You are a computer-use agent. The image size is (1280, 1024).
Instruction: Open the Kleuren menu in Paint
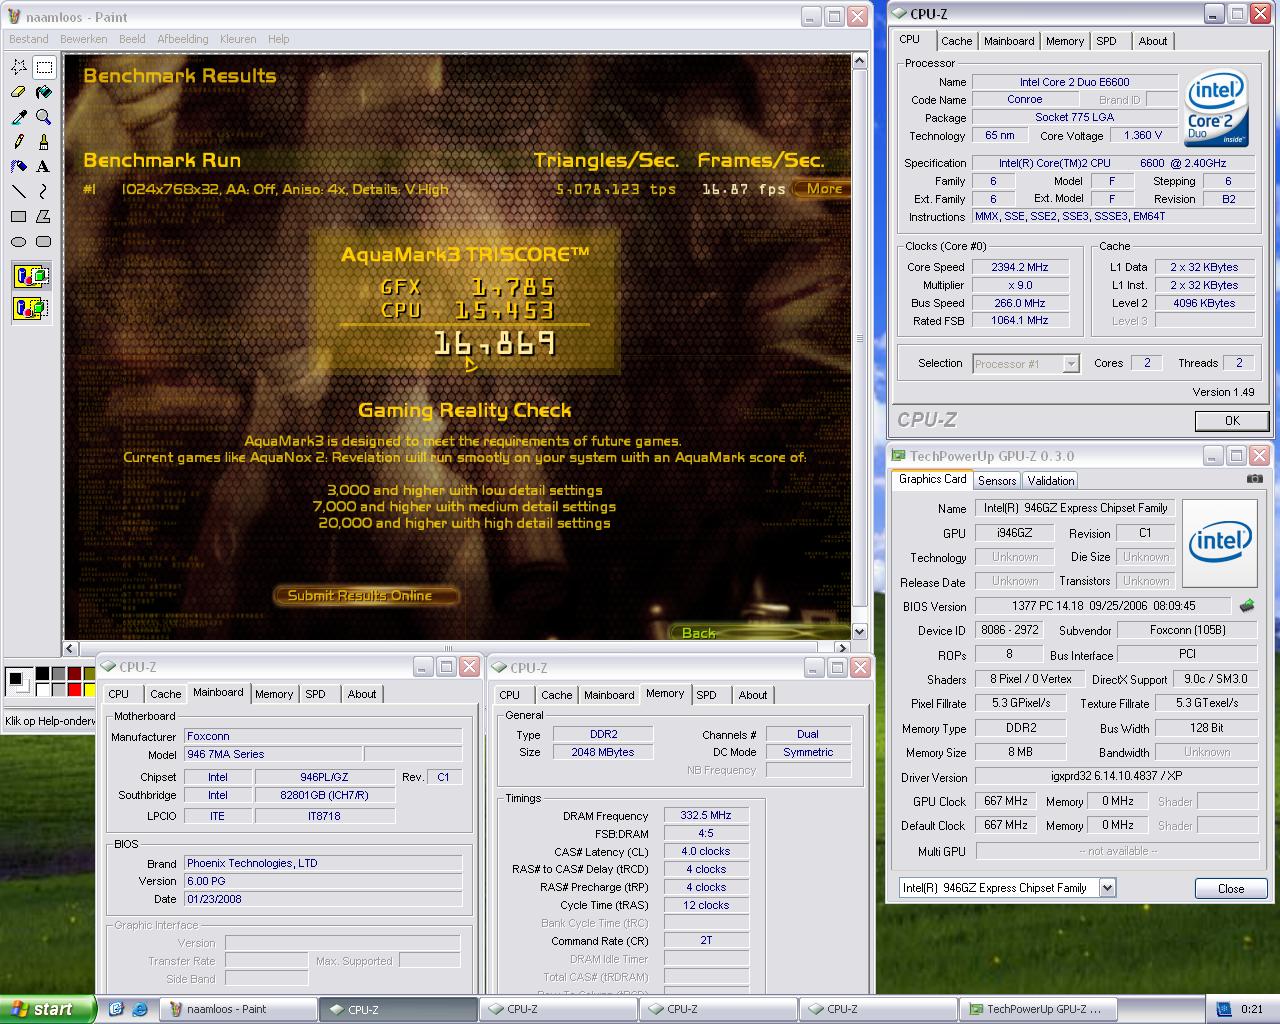(x=238, y=39)
